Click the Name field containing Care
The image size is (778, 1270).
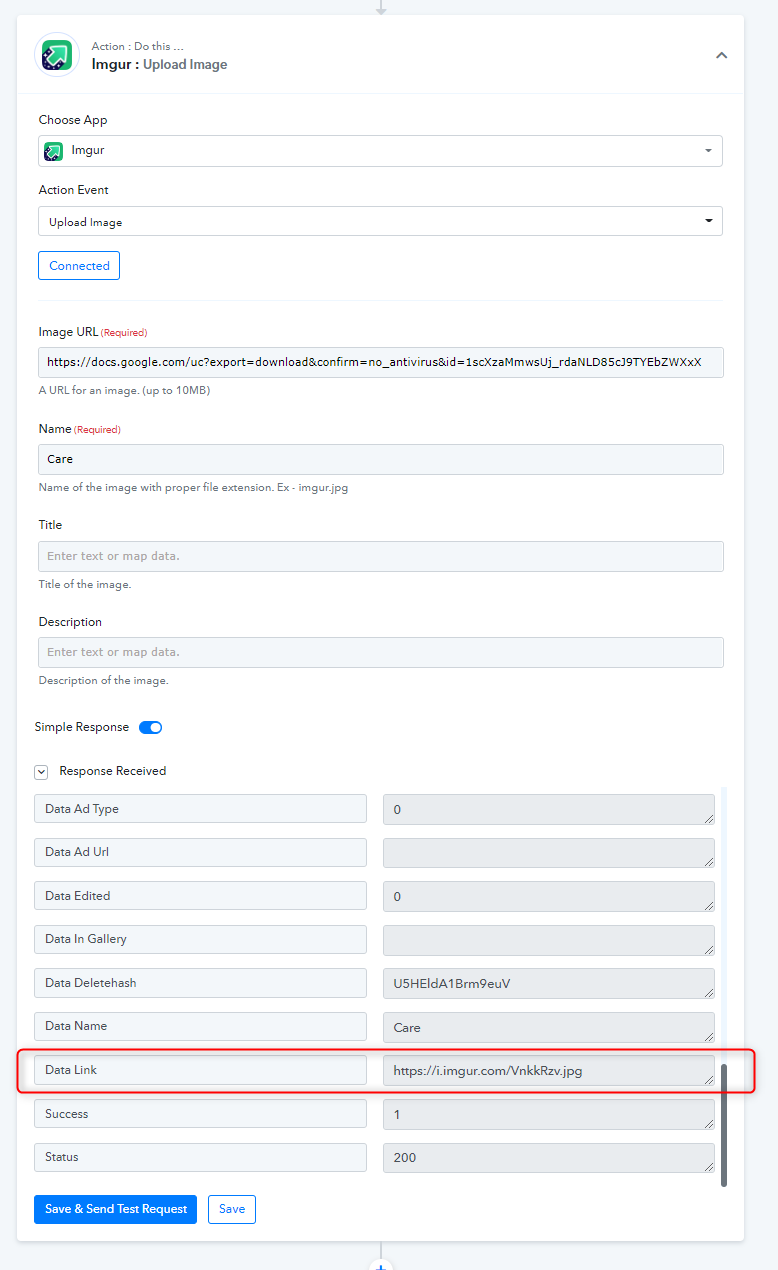point(380,459)
